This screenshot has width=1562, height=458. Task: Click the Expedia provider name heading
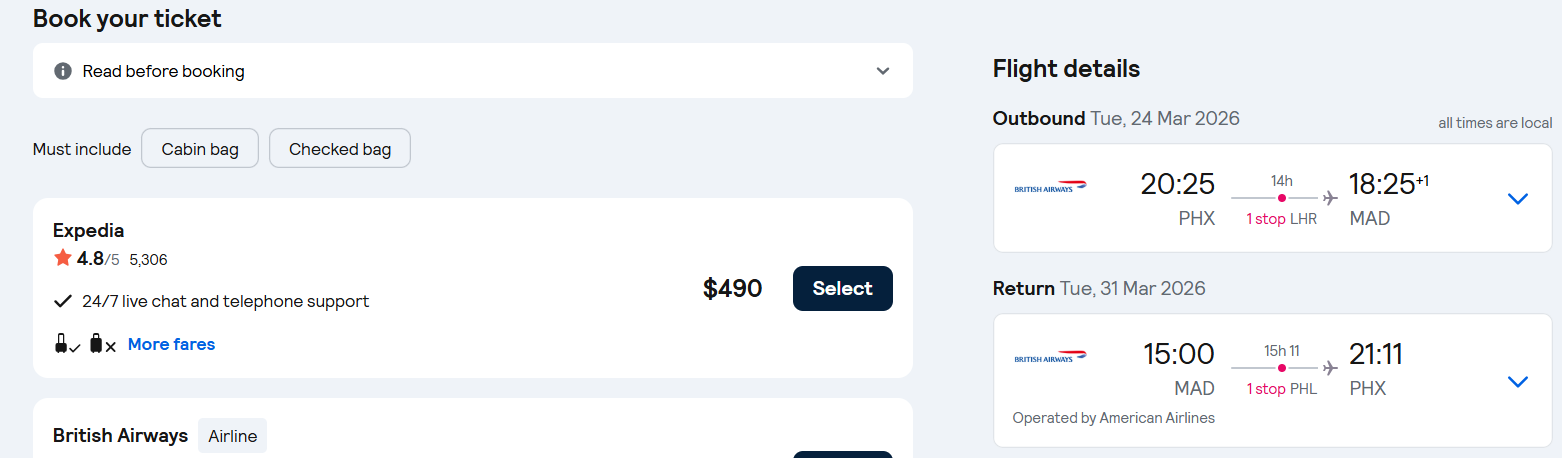(x=88, y=230)
